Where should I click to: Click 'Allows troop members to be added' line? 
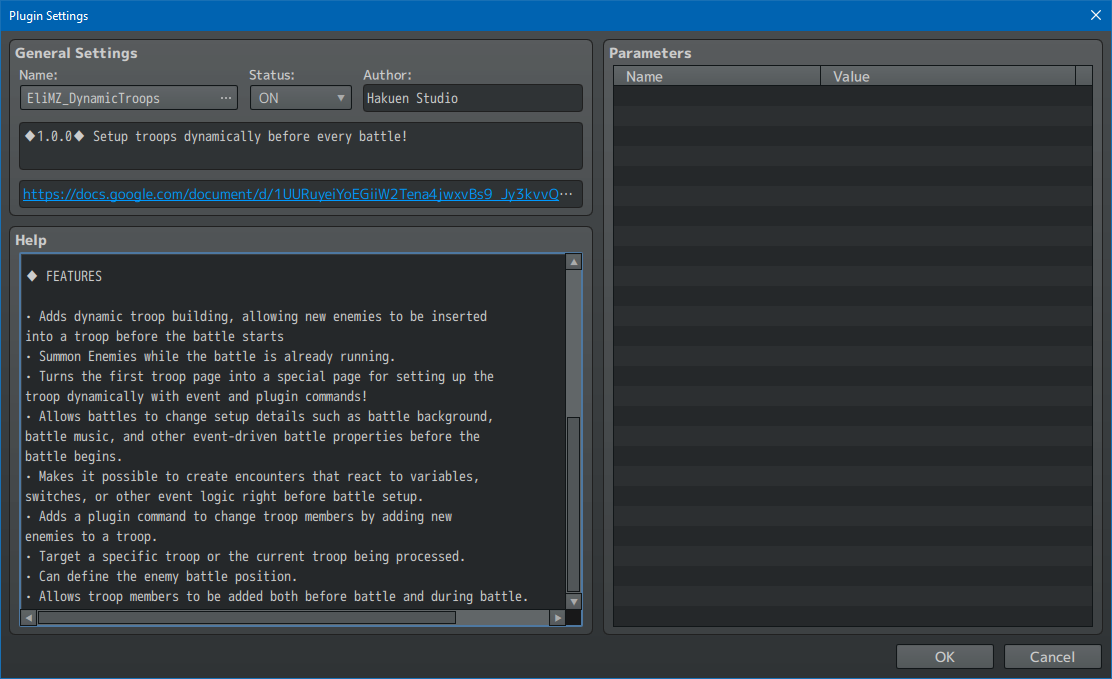point(277,596)
